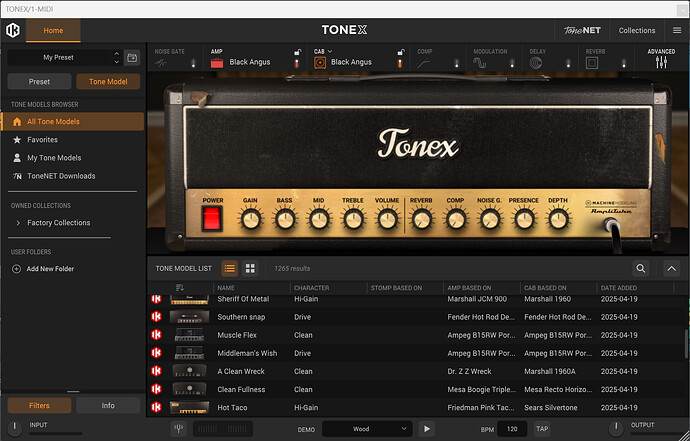
Task: Open the CAB type dropdown arrow
Action: point(330,51)
